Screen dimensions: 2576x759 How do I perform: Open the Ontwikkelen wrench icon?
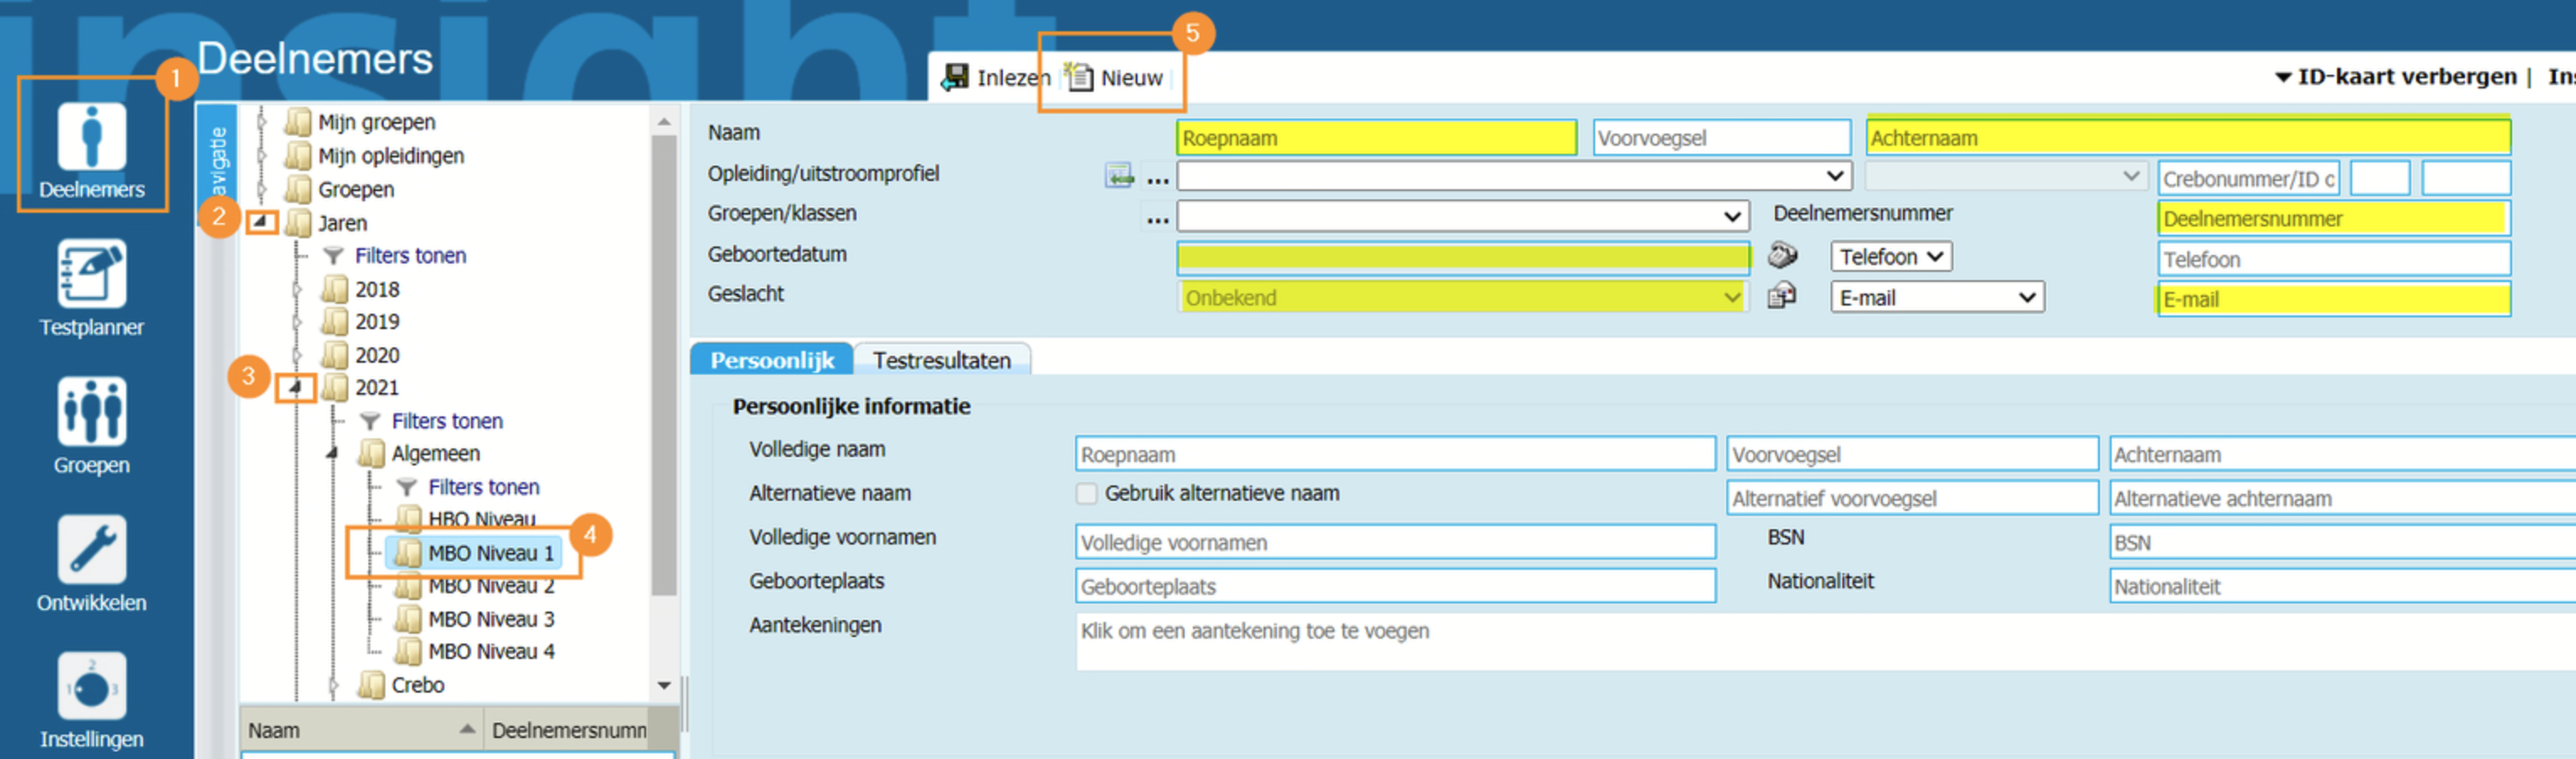point(91,561)
